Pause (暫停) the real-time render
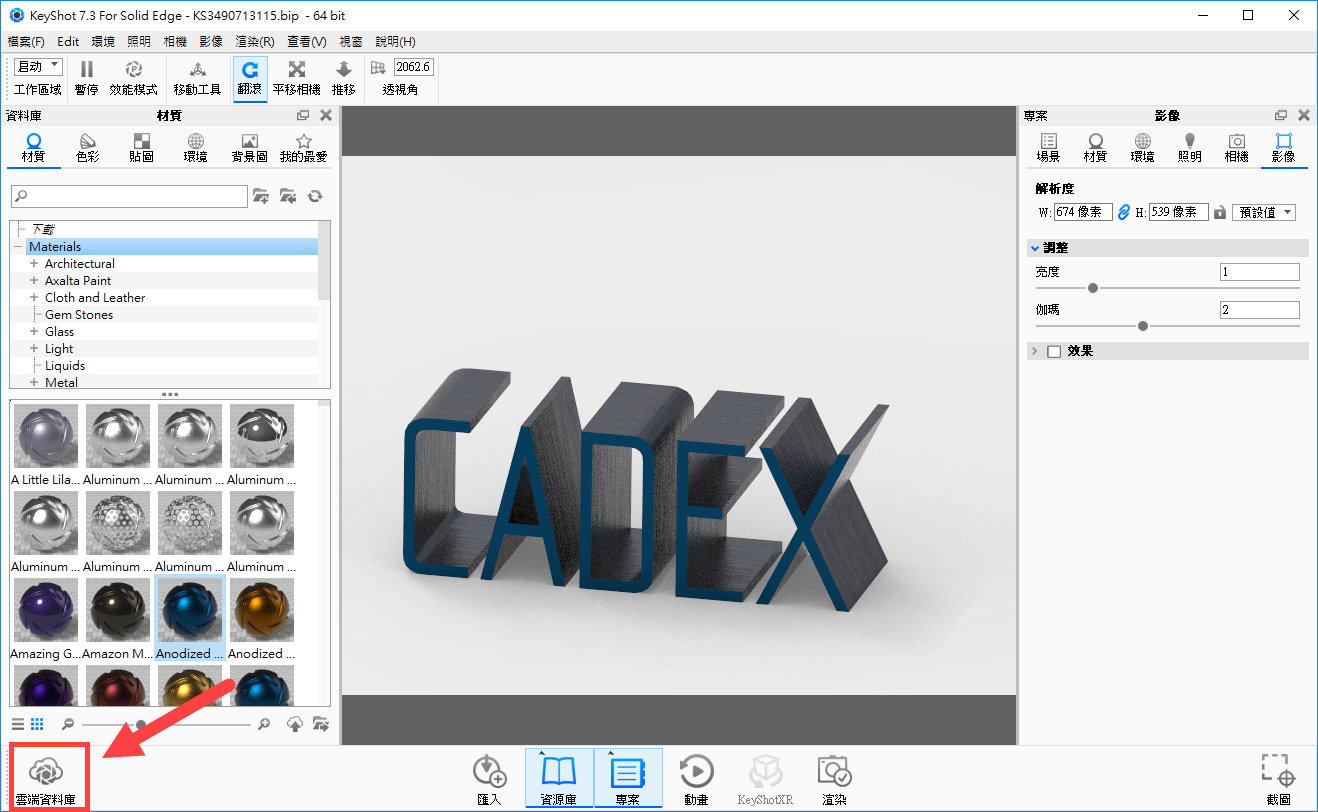The height and width of the screenshot is (812, 1318). (x=87, y=78)
